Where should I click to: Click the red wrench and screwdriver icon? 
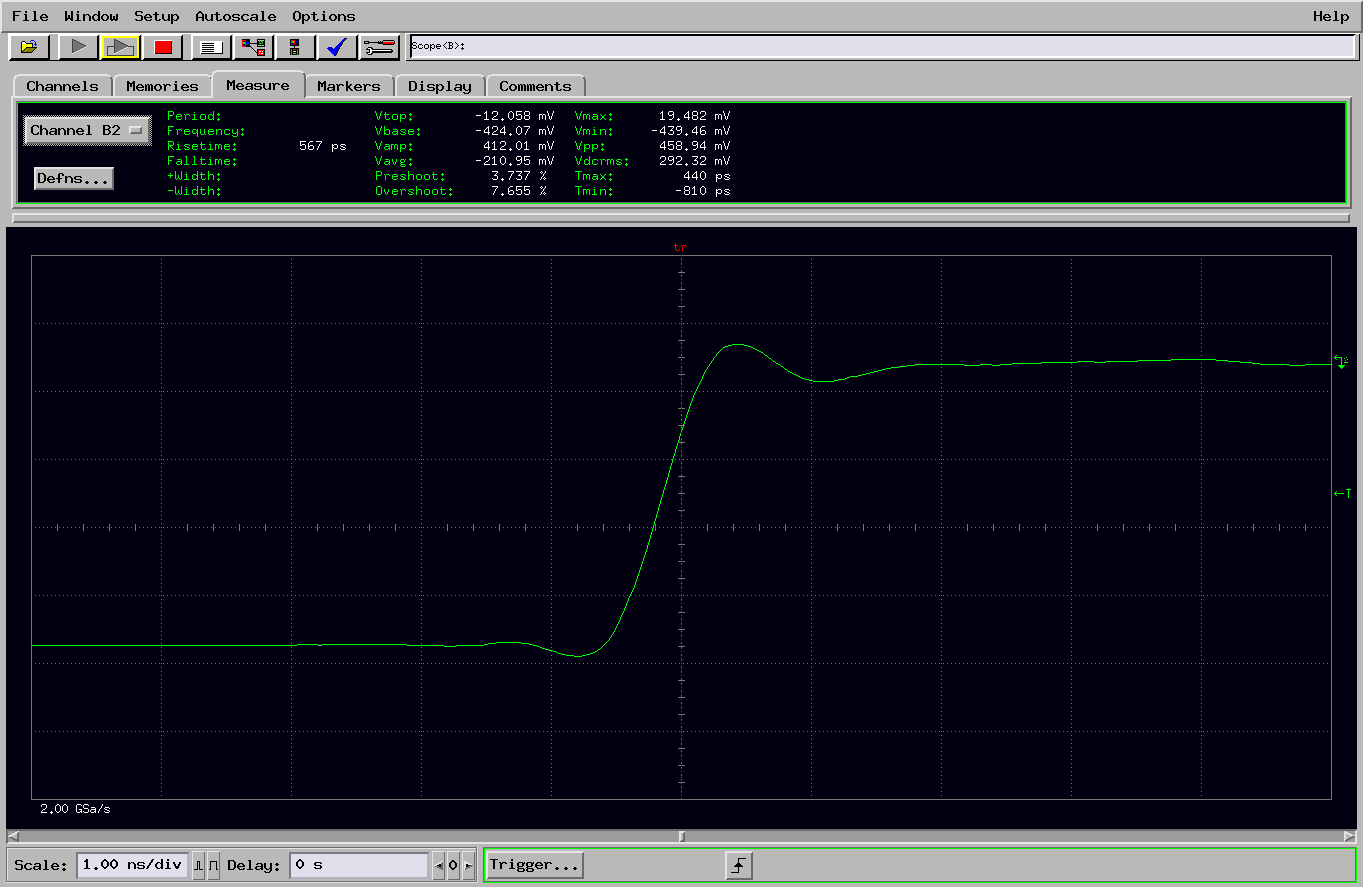[380, 47]
